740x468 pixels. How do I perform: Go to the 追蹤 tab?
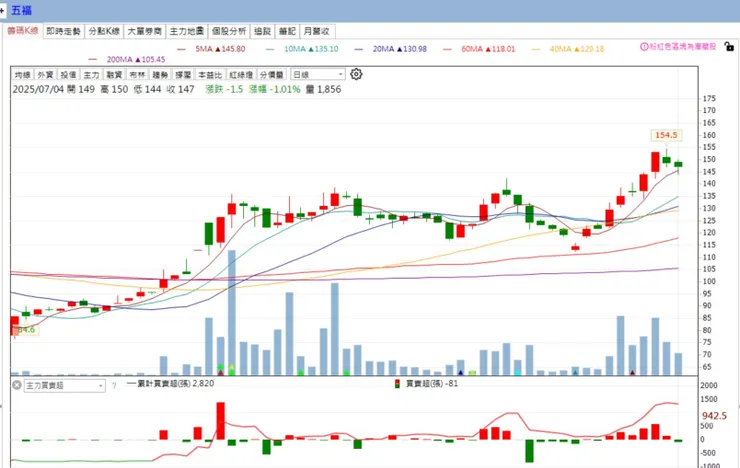[262, 31]
